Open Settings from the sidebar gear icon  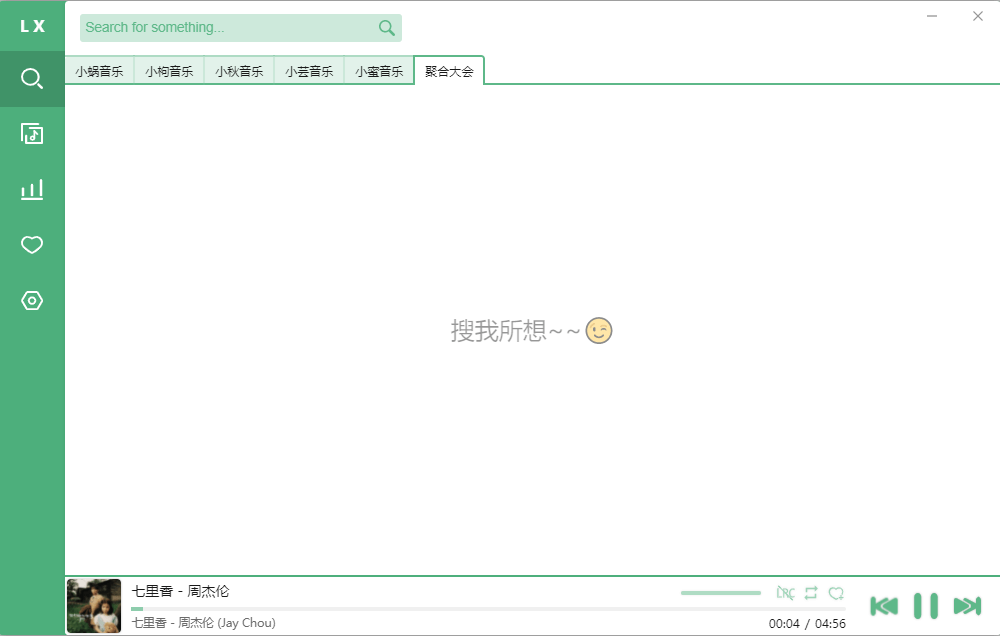pos(31,300)
